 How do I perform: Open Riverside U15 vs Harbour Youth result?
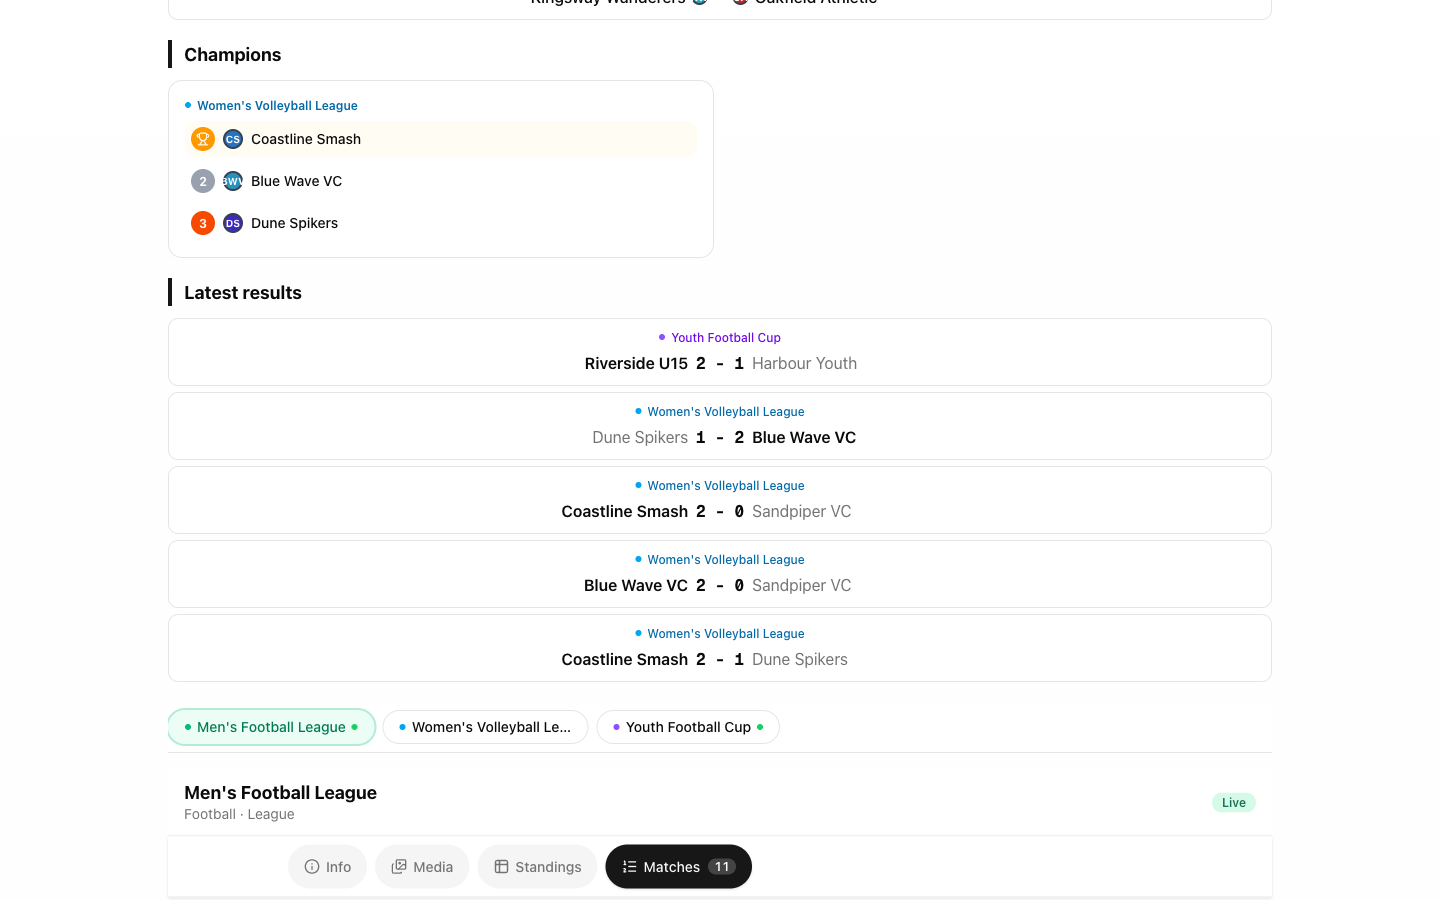pyautogui.click(x=720, y=352)
